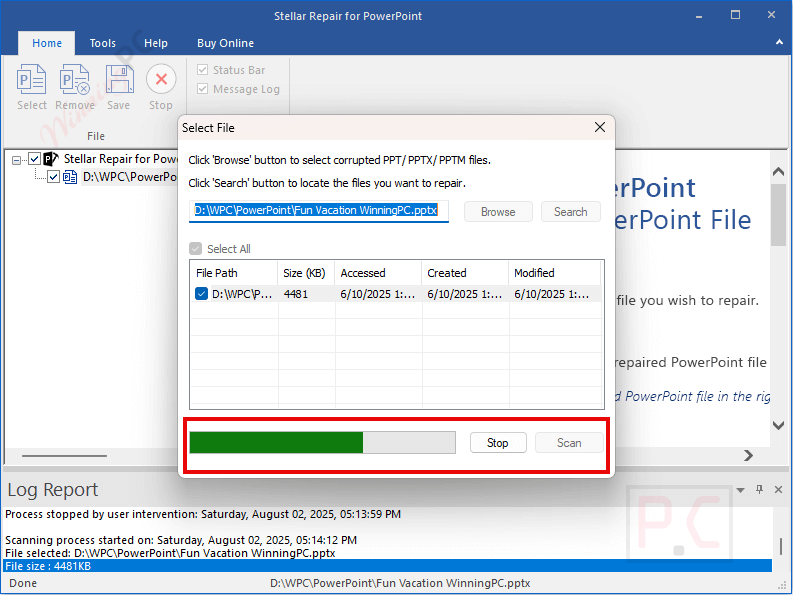
Task: Collapse the ribbon with the up chevron
Action: pyautogui.click(x=779, y=42)
